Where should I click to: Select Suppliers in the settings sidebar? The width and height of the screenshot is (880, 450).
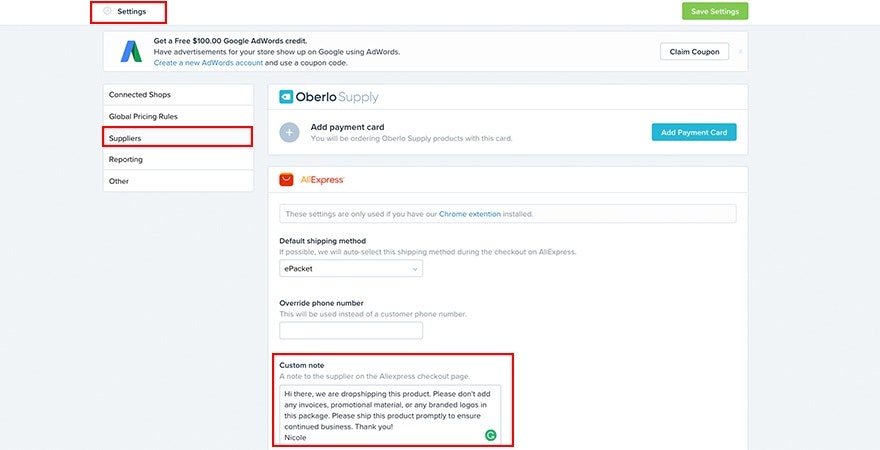[126, 137]
